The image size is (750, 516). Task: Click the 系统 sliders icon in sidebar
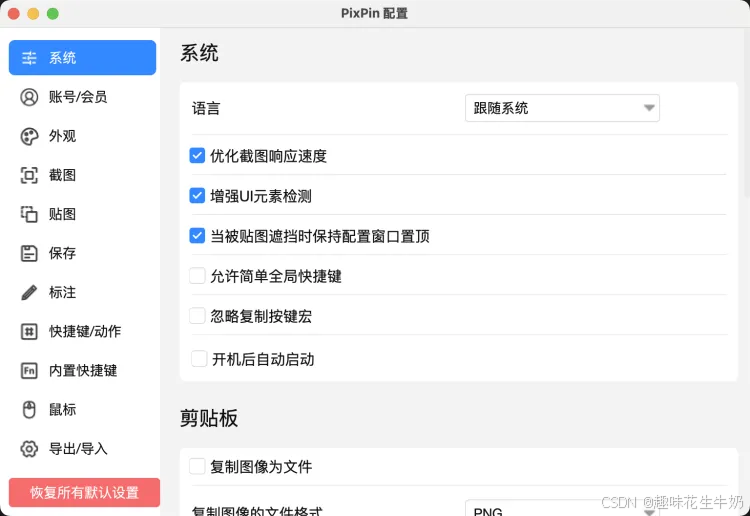(x=29, y=58)
